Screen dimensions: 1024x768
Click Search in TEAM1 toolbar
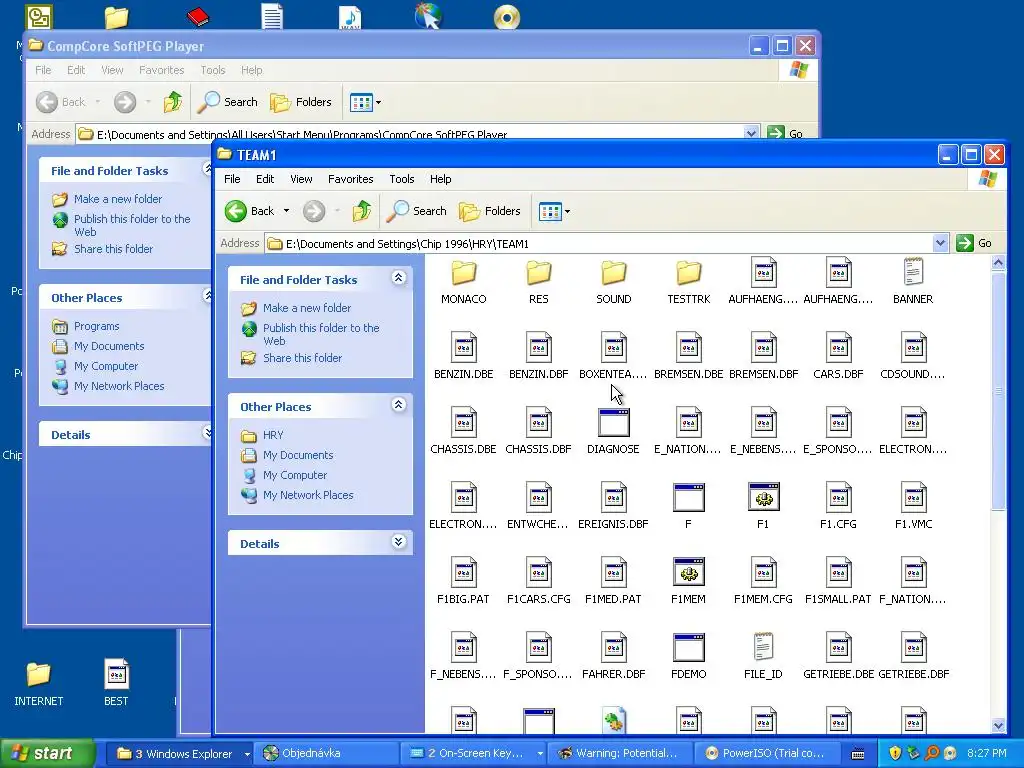pyautogui.click(x=417, y=211)
